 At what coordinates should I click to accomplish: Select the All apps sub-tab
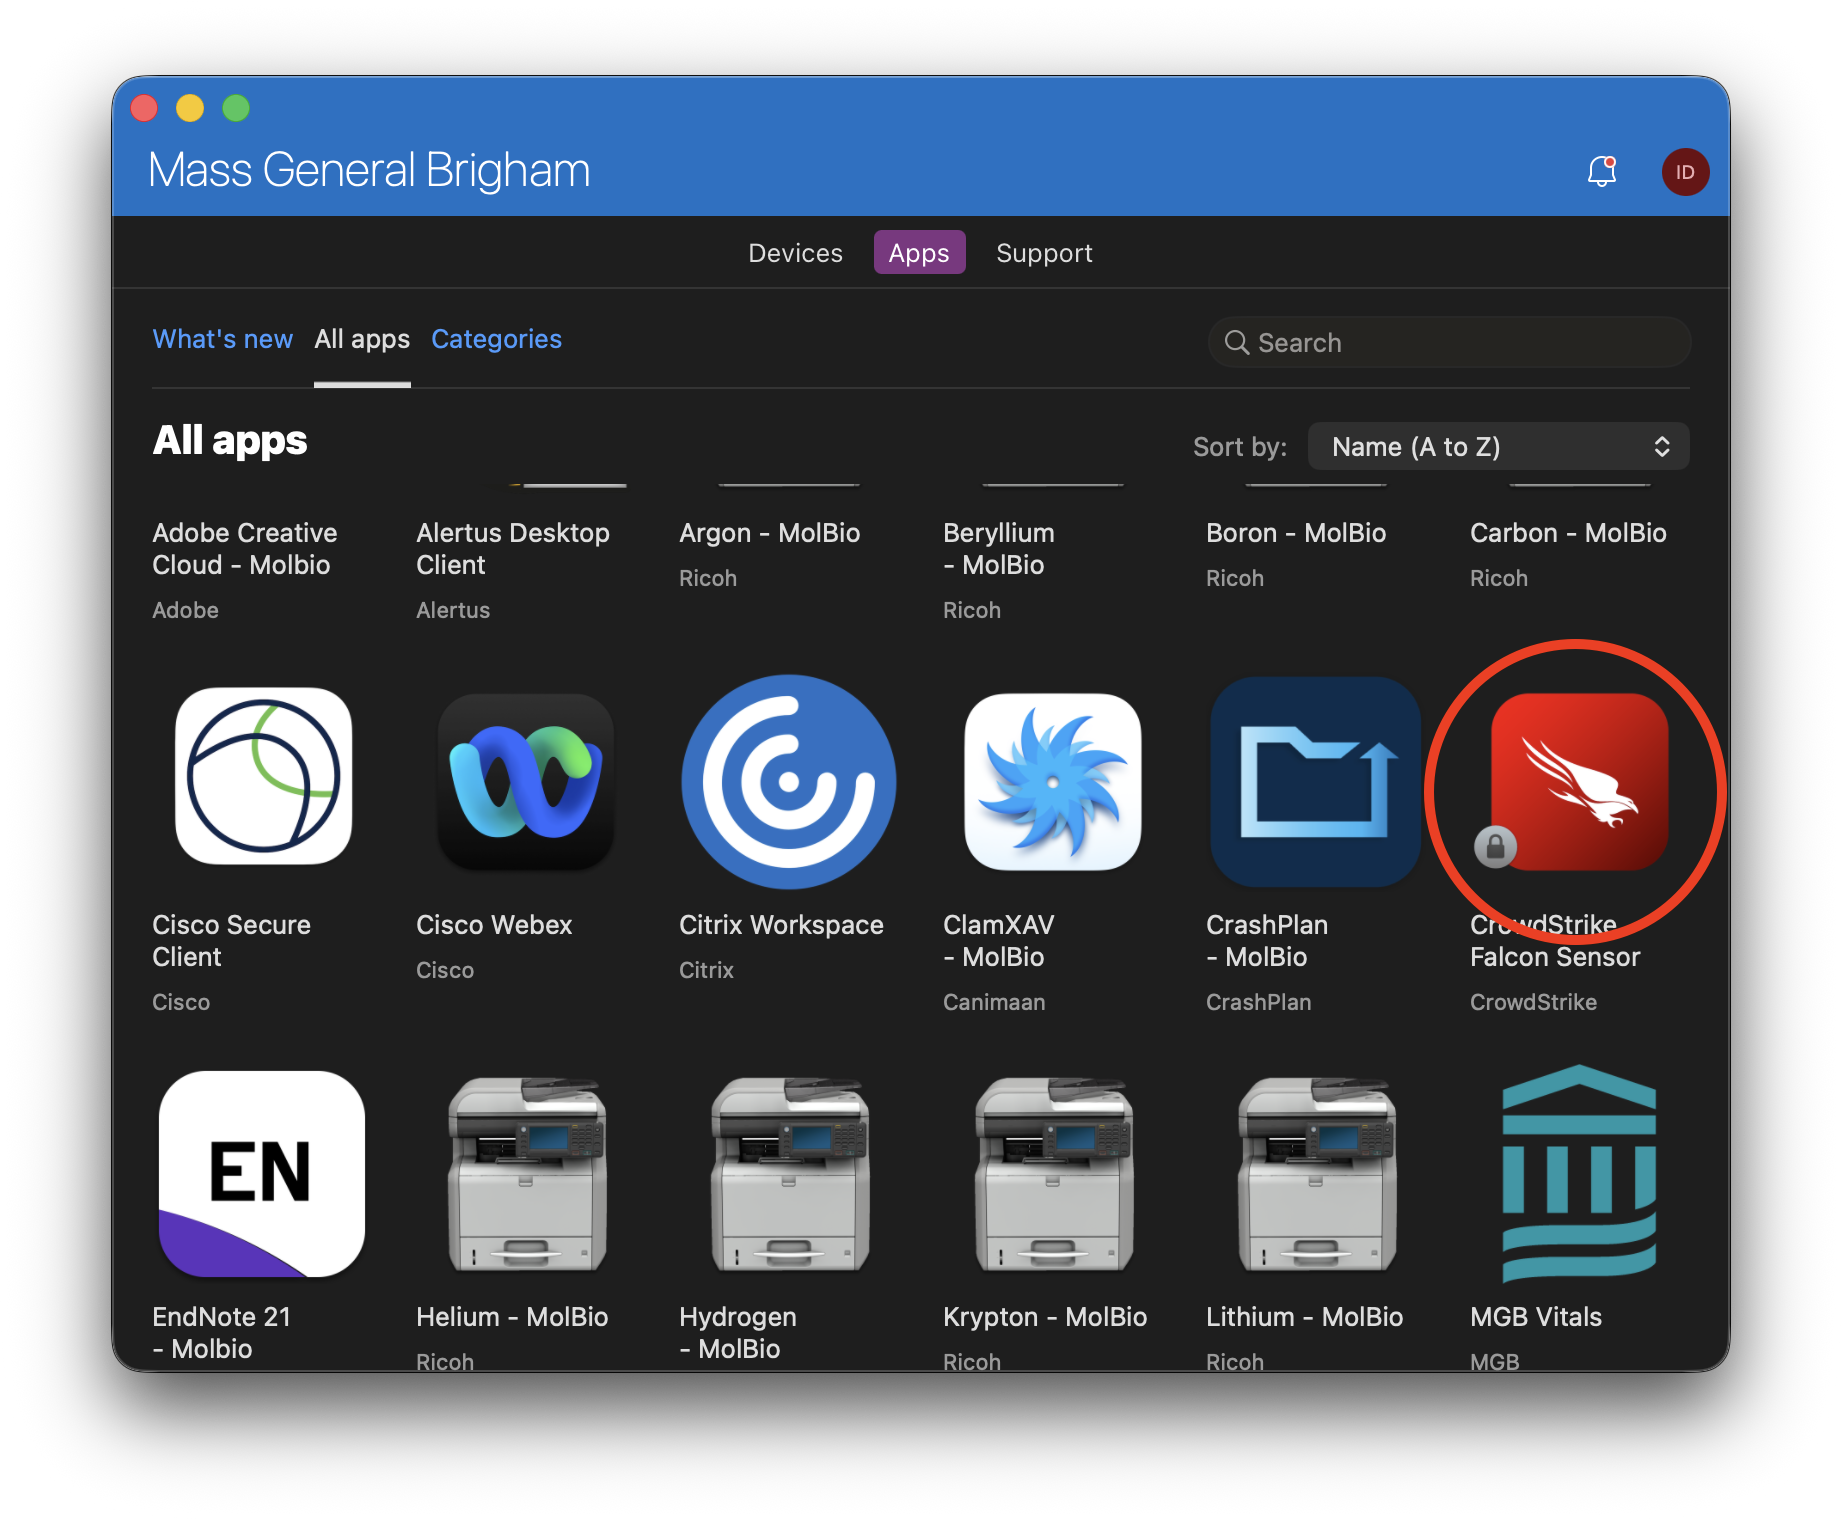(362, 339)
